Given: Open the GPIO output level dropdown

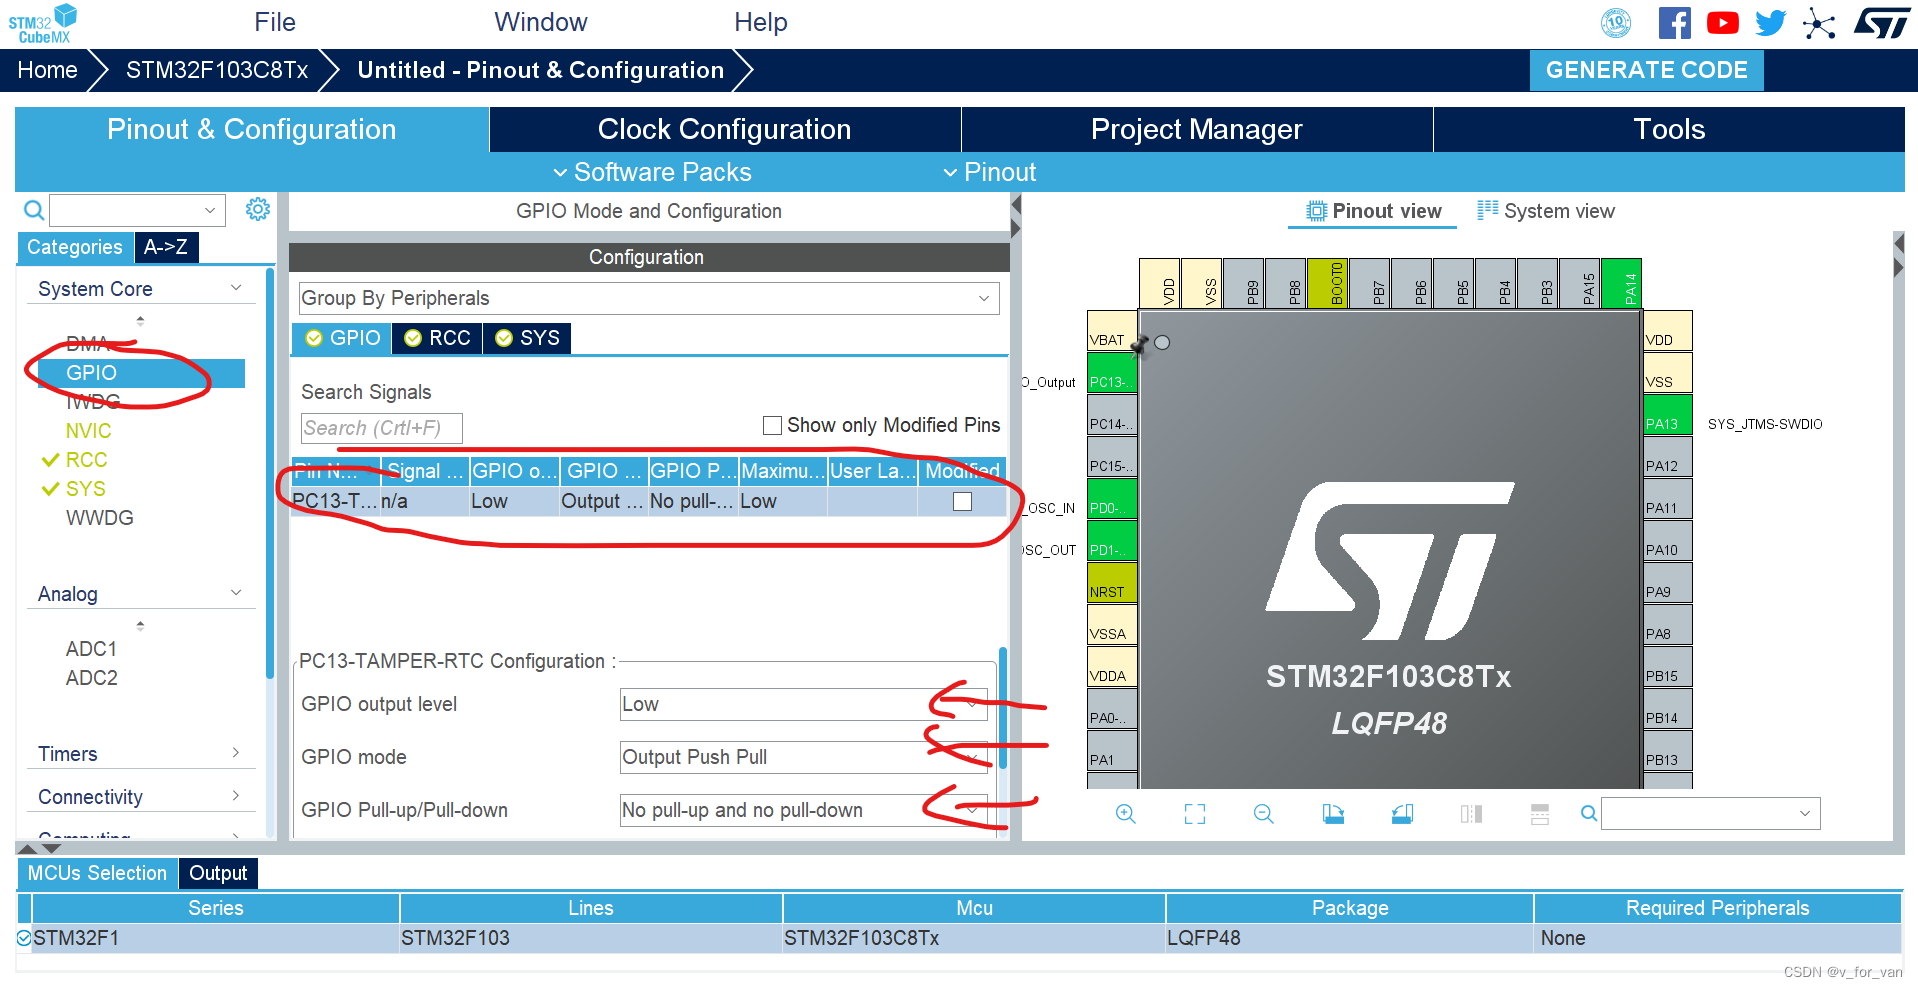Looking at the screenshot, I should coord(804,704).
